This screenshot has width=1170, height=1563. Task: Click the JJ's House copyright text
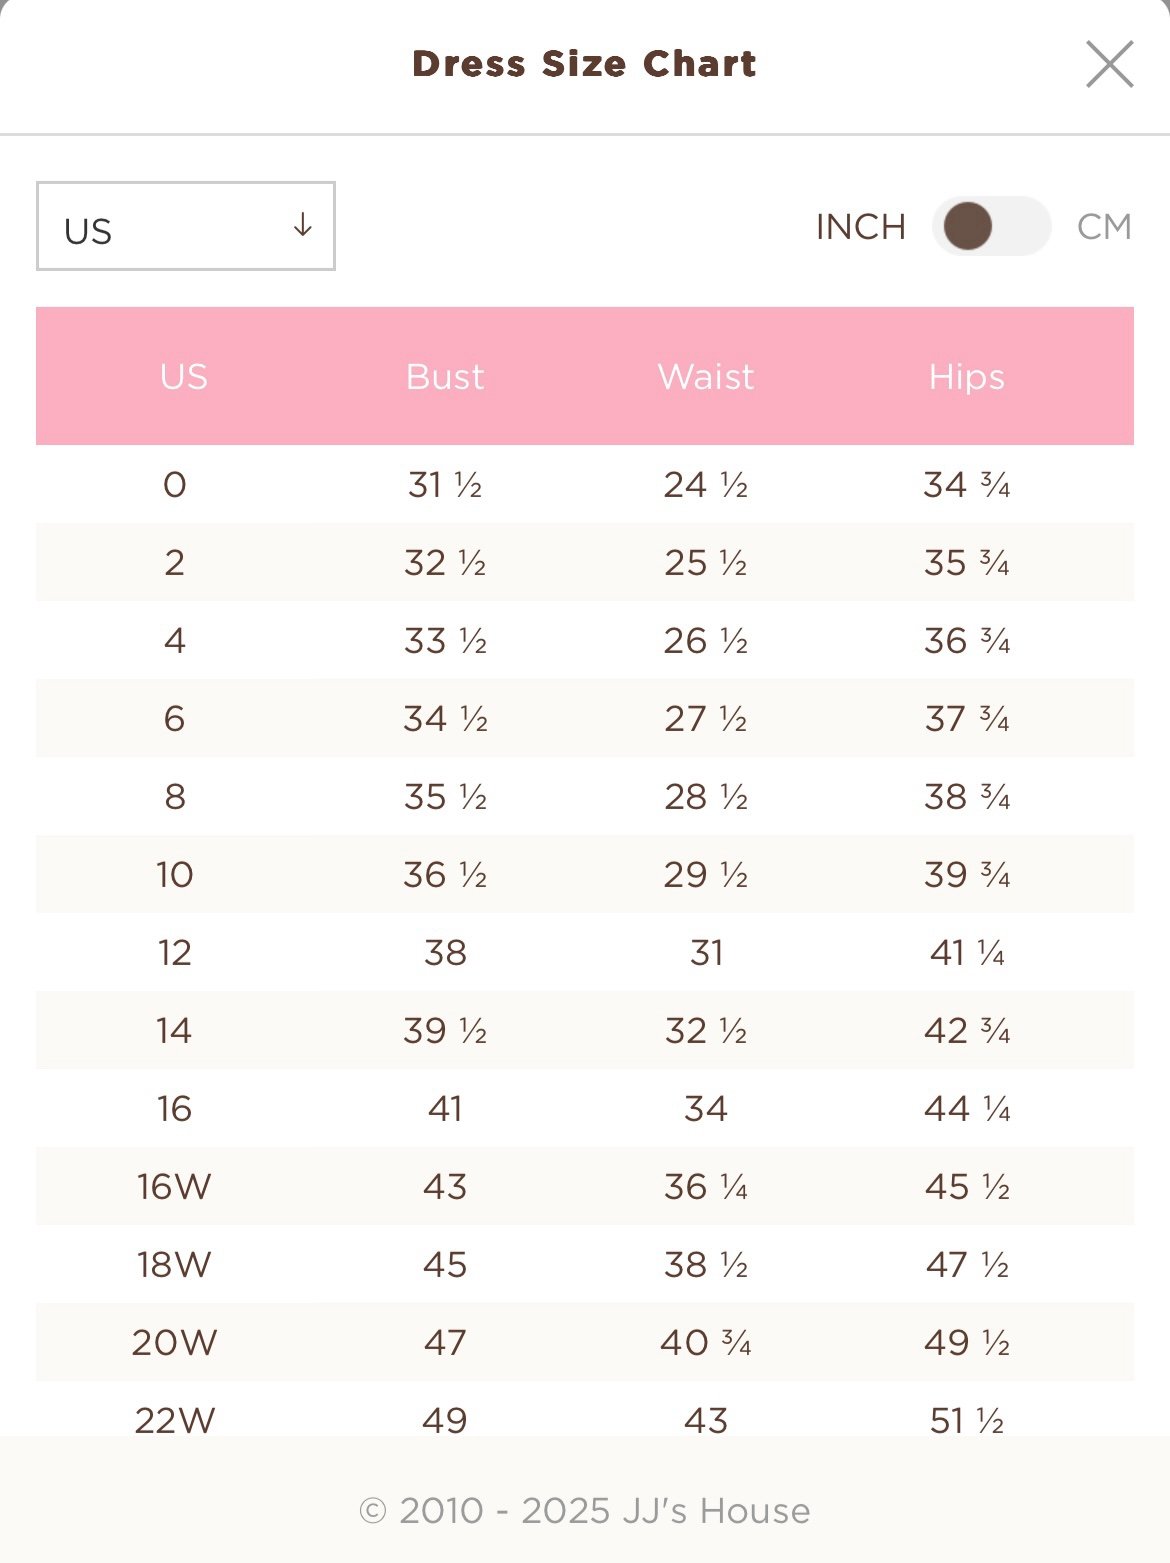585,1511
